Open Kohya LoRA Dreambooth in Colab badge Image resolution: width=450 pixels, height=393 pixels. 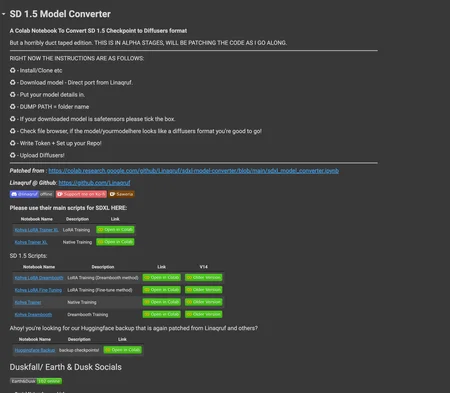(x=162, y=278)
